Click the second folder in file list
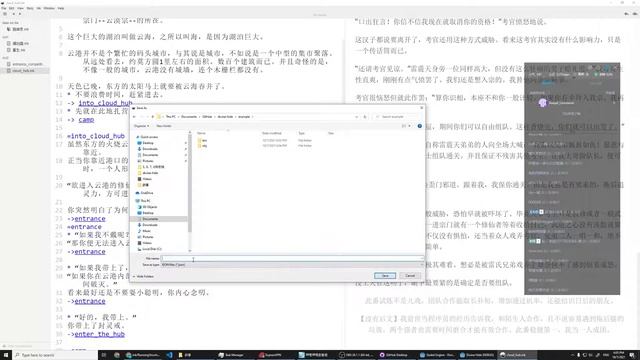This screenshot has height=360, width=640. point(204,146)
